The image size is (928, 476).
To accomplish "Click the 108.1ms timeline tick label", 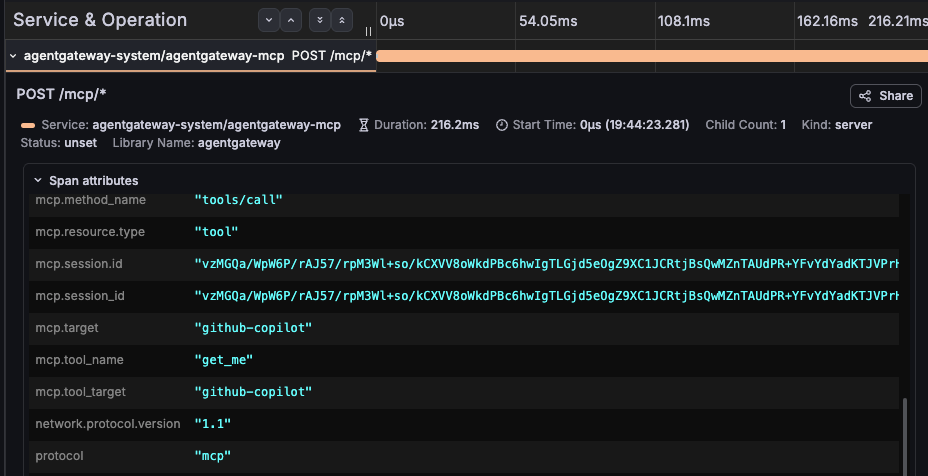I will tap(684, 21).
